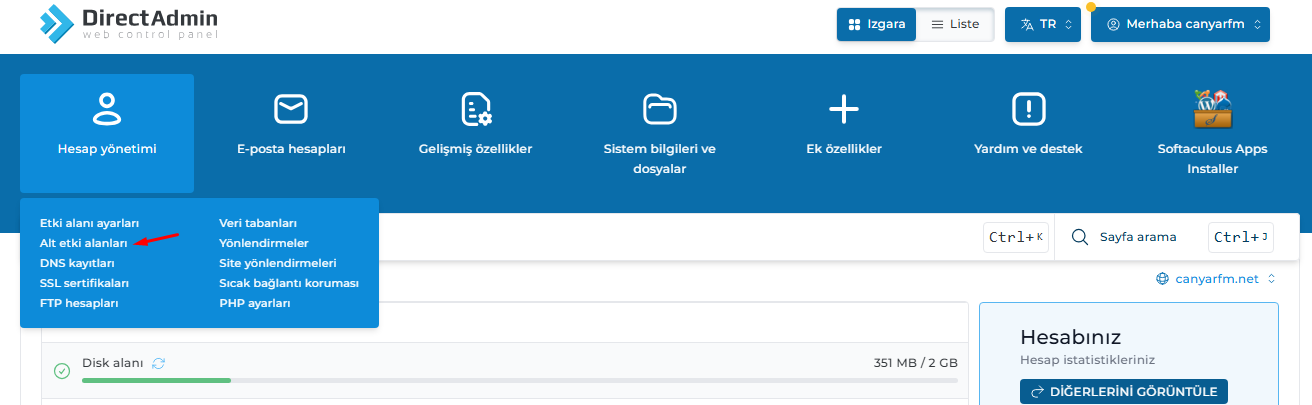Open Sistem bilgileri ve dosyalar folder icon
Viewport: 1312px width, 405px height.
[x=659, y=108]
